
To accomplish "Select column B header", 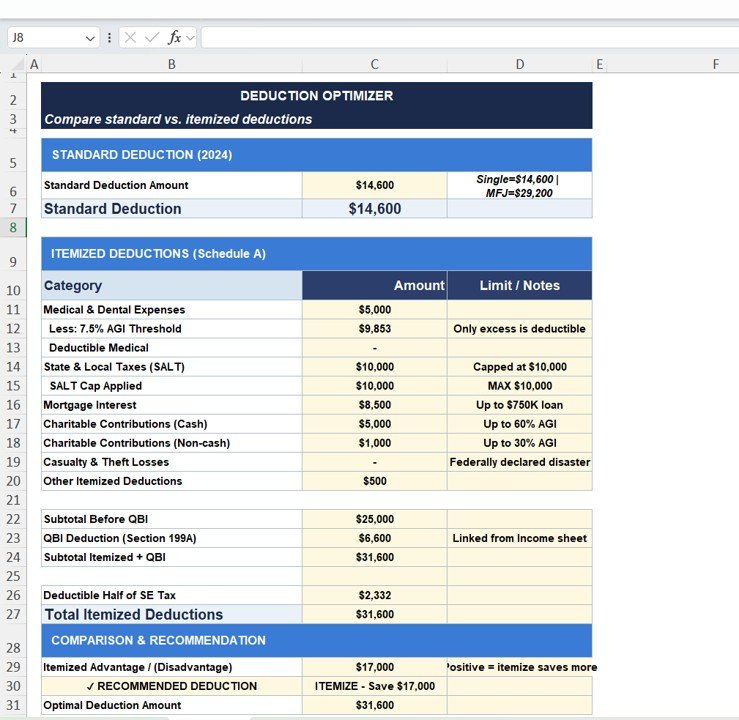I will click(172, 65).
